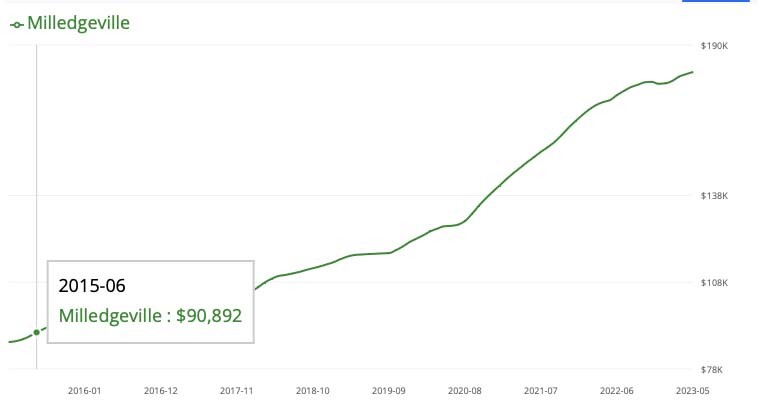Click the 2017-11 x-axis label

[x=236, y=391]
